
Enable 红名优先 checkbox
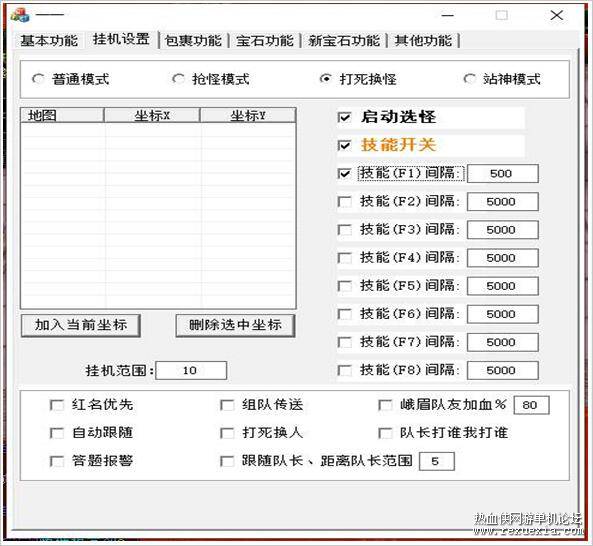pos(57,405)
